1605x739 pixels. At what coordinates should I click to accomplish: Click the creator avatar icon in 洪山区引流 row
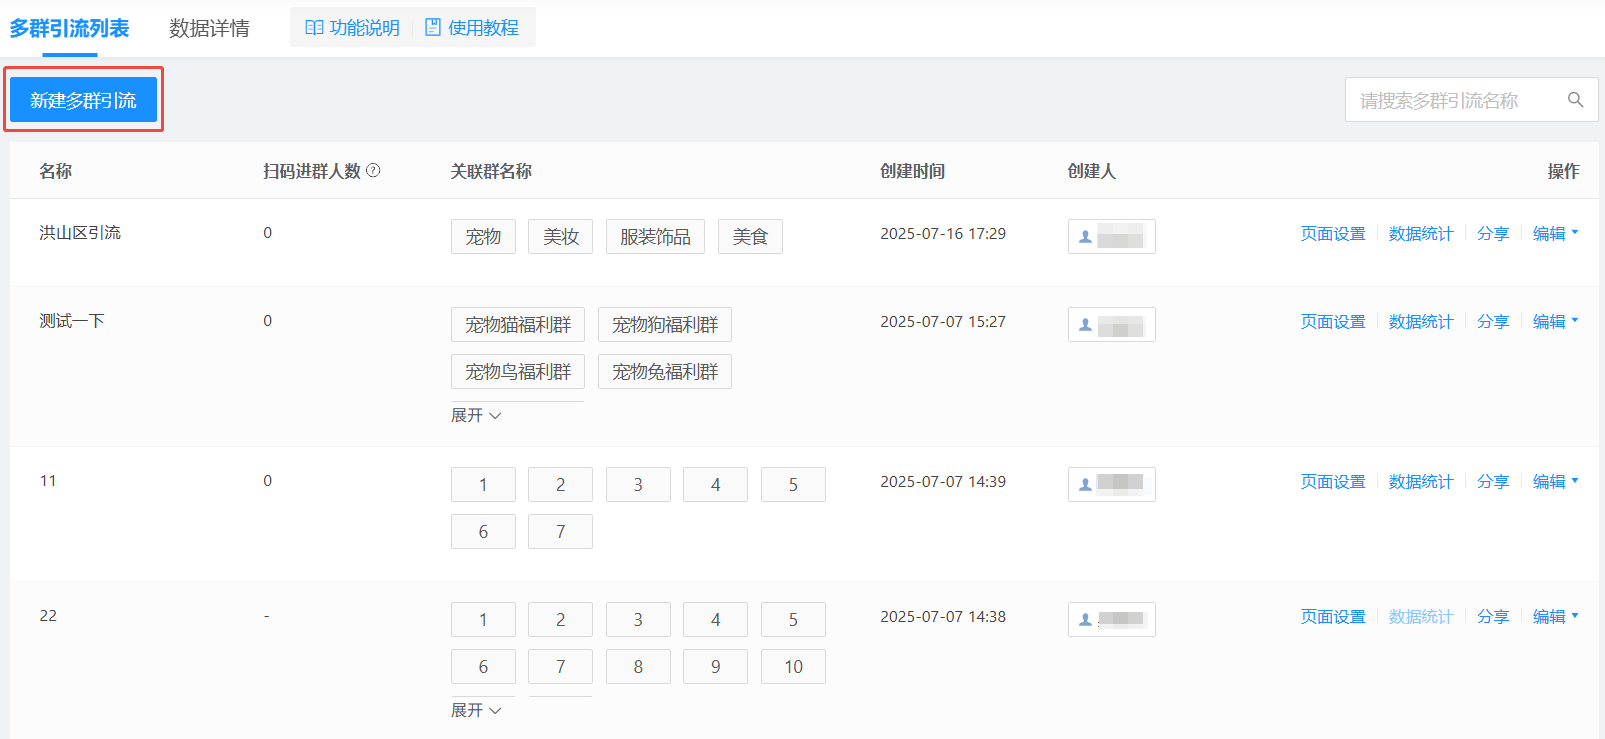pos(1085,237)
